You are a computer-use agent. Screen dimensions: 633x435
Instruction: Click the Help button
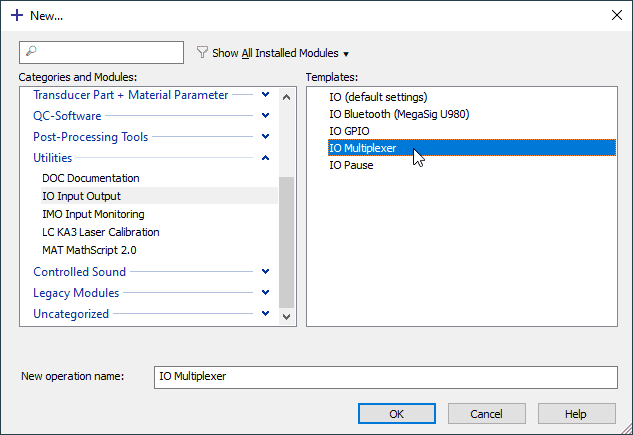pyautogui.click(x=576, y=414)
